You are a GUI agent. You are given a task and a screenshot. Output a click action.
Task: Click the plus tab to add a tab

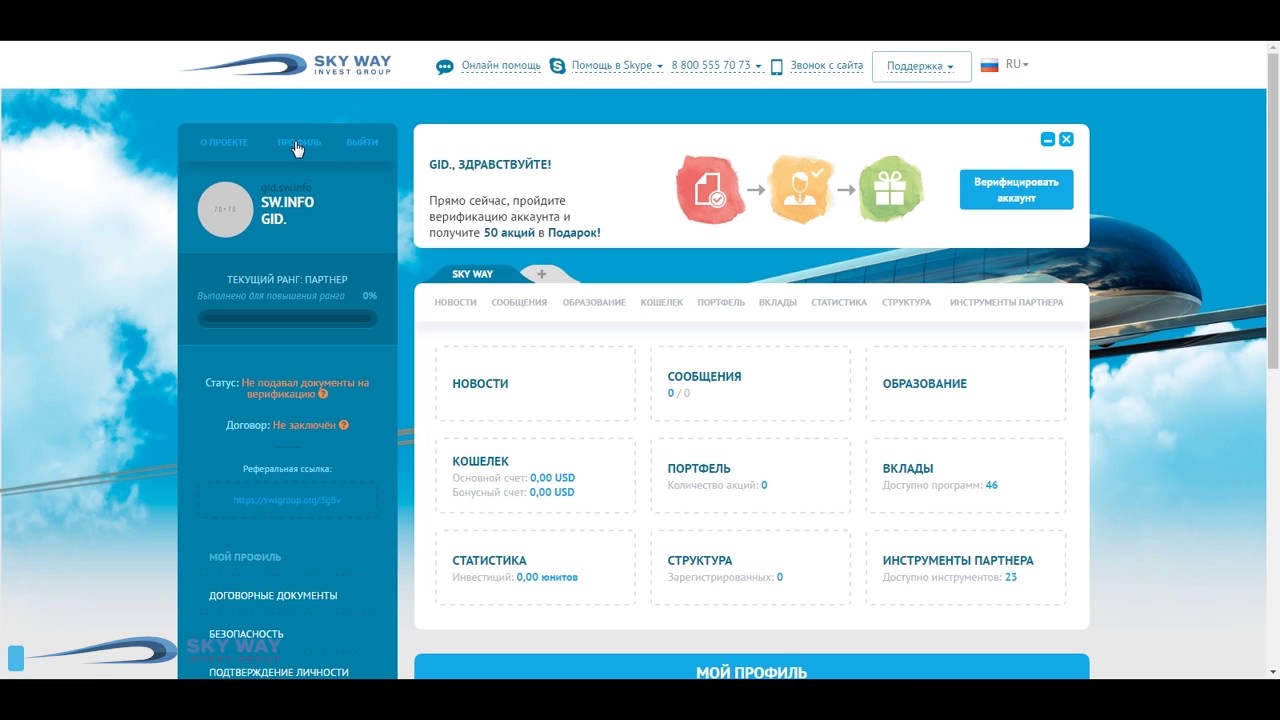click(x=542, y=274)
